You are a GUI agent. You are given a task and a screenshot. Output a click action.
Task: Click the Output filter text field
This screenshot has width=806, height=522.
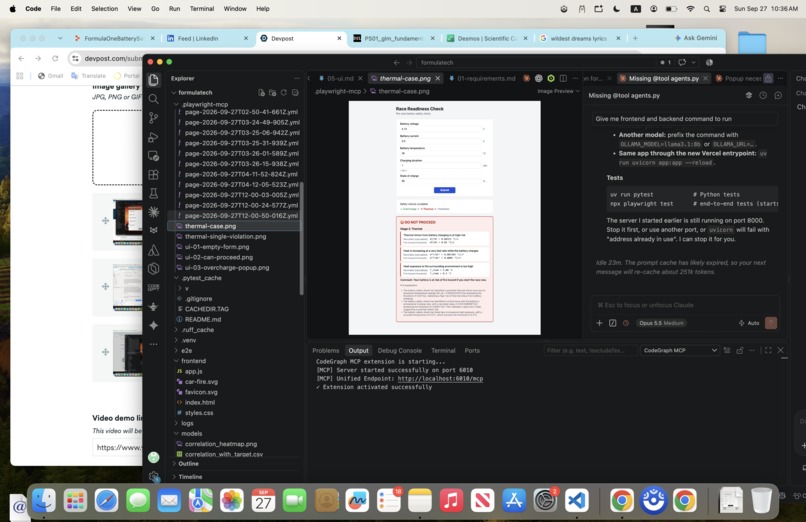click(x=590, y=350)
